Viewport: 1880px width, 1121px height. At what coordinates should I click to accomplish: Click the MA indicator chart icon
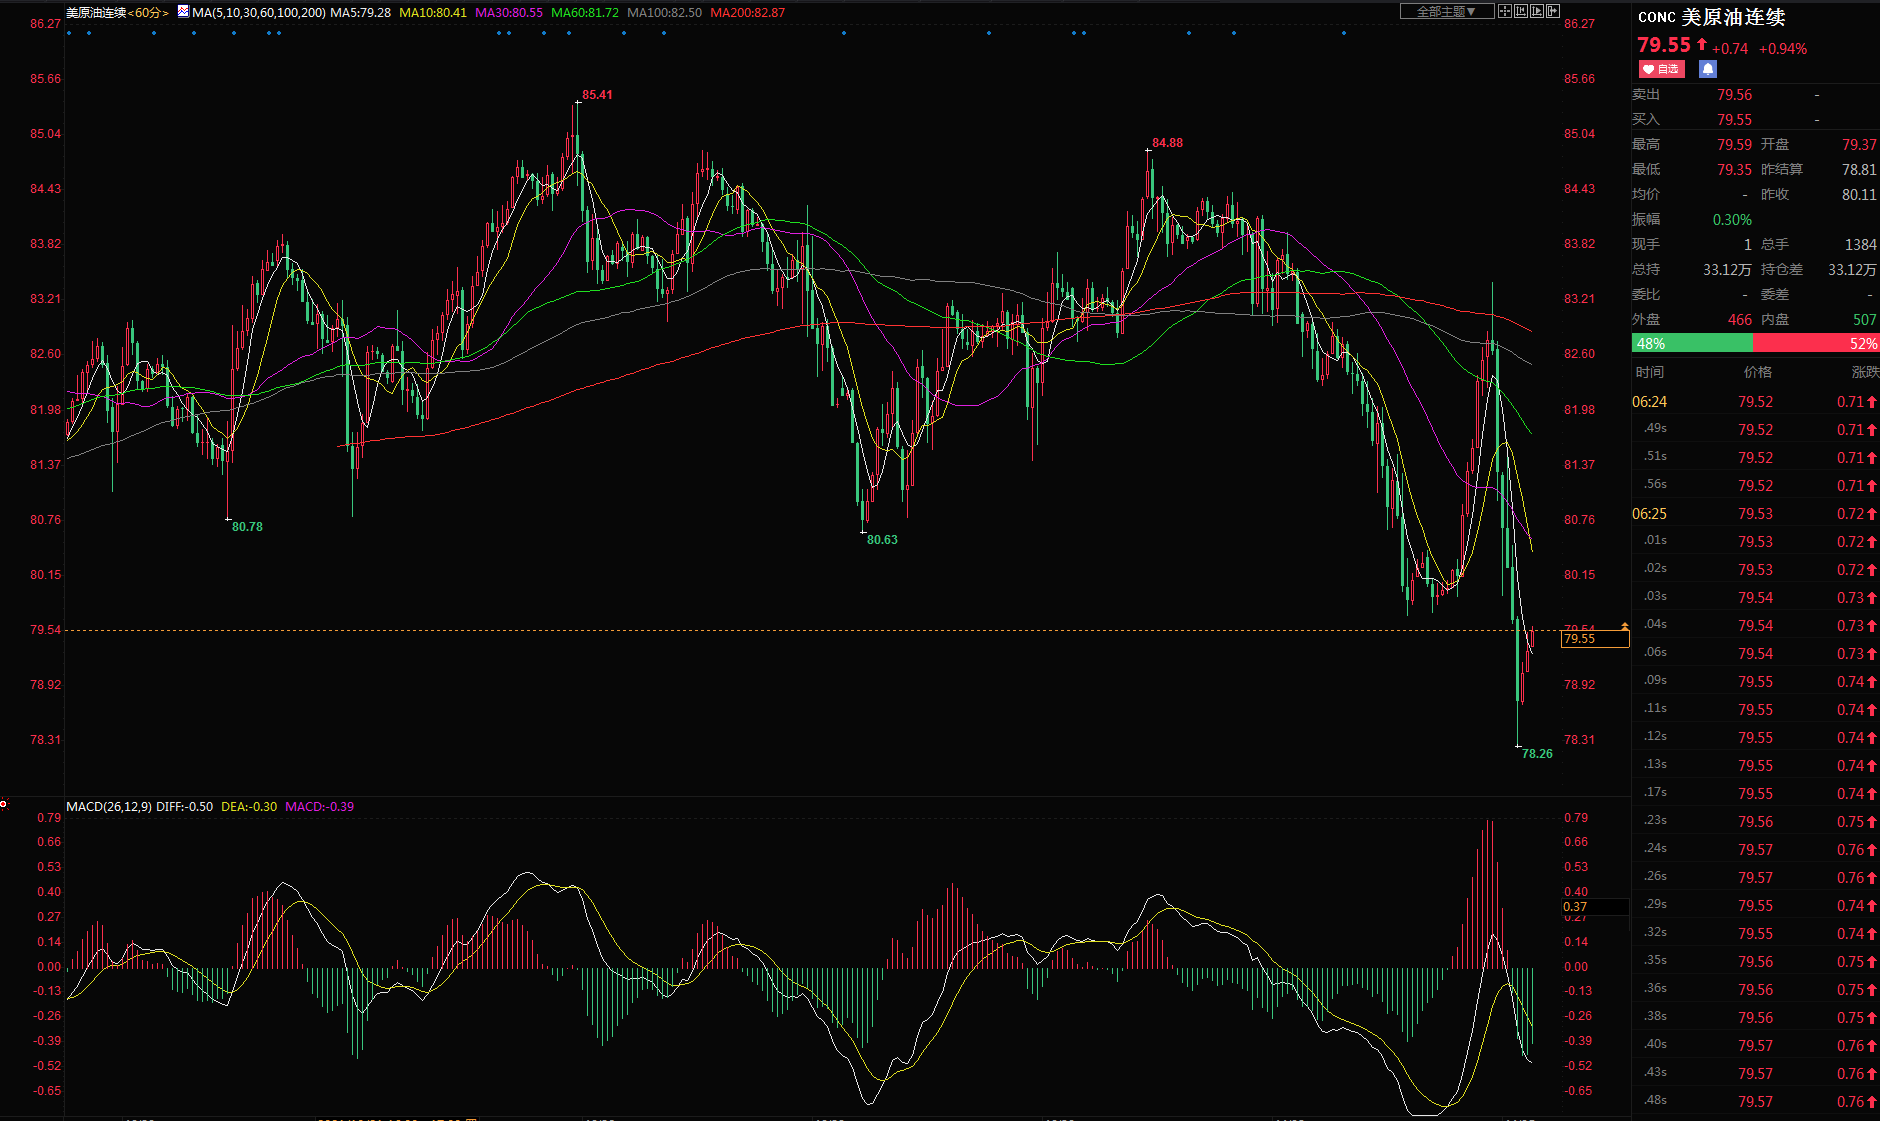click(183, 12)
